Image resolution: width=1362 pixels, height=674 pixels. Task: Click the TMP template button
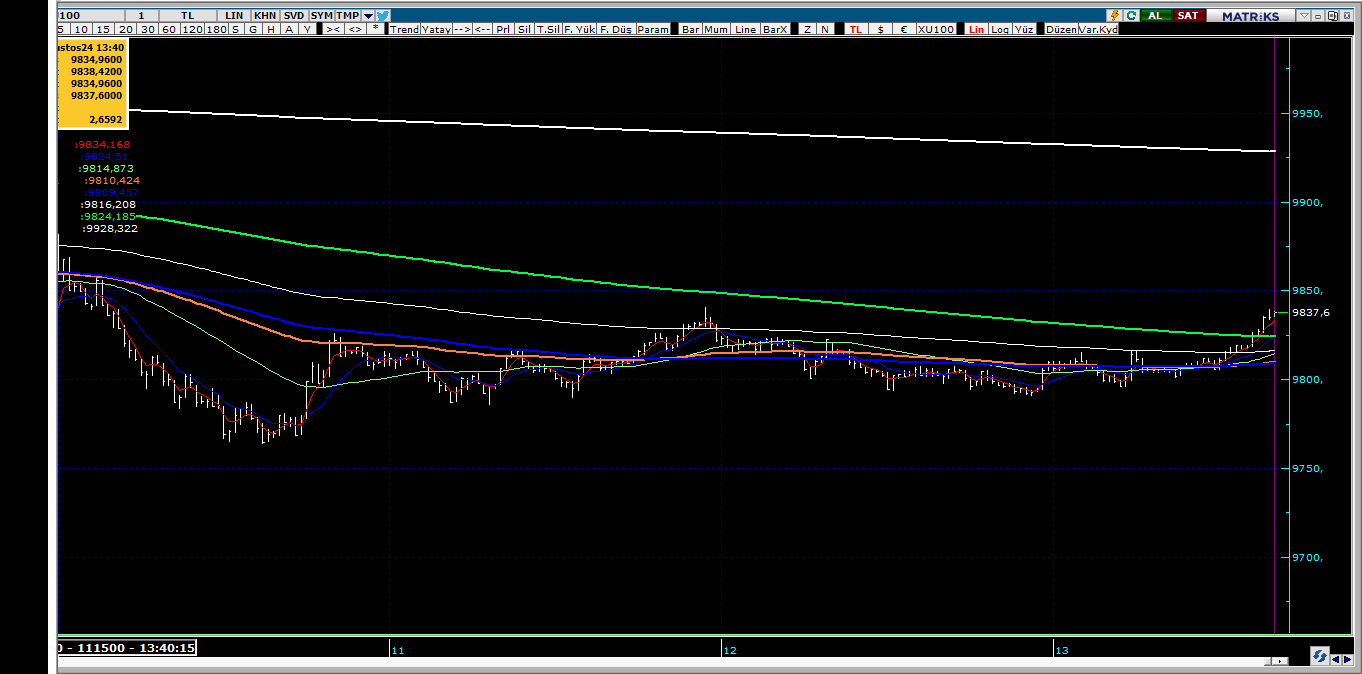point(347,15)
